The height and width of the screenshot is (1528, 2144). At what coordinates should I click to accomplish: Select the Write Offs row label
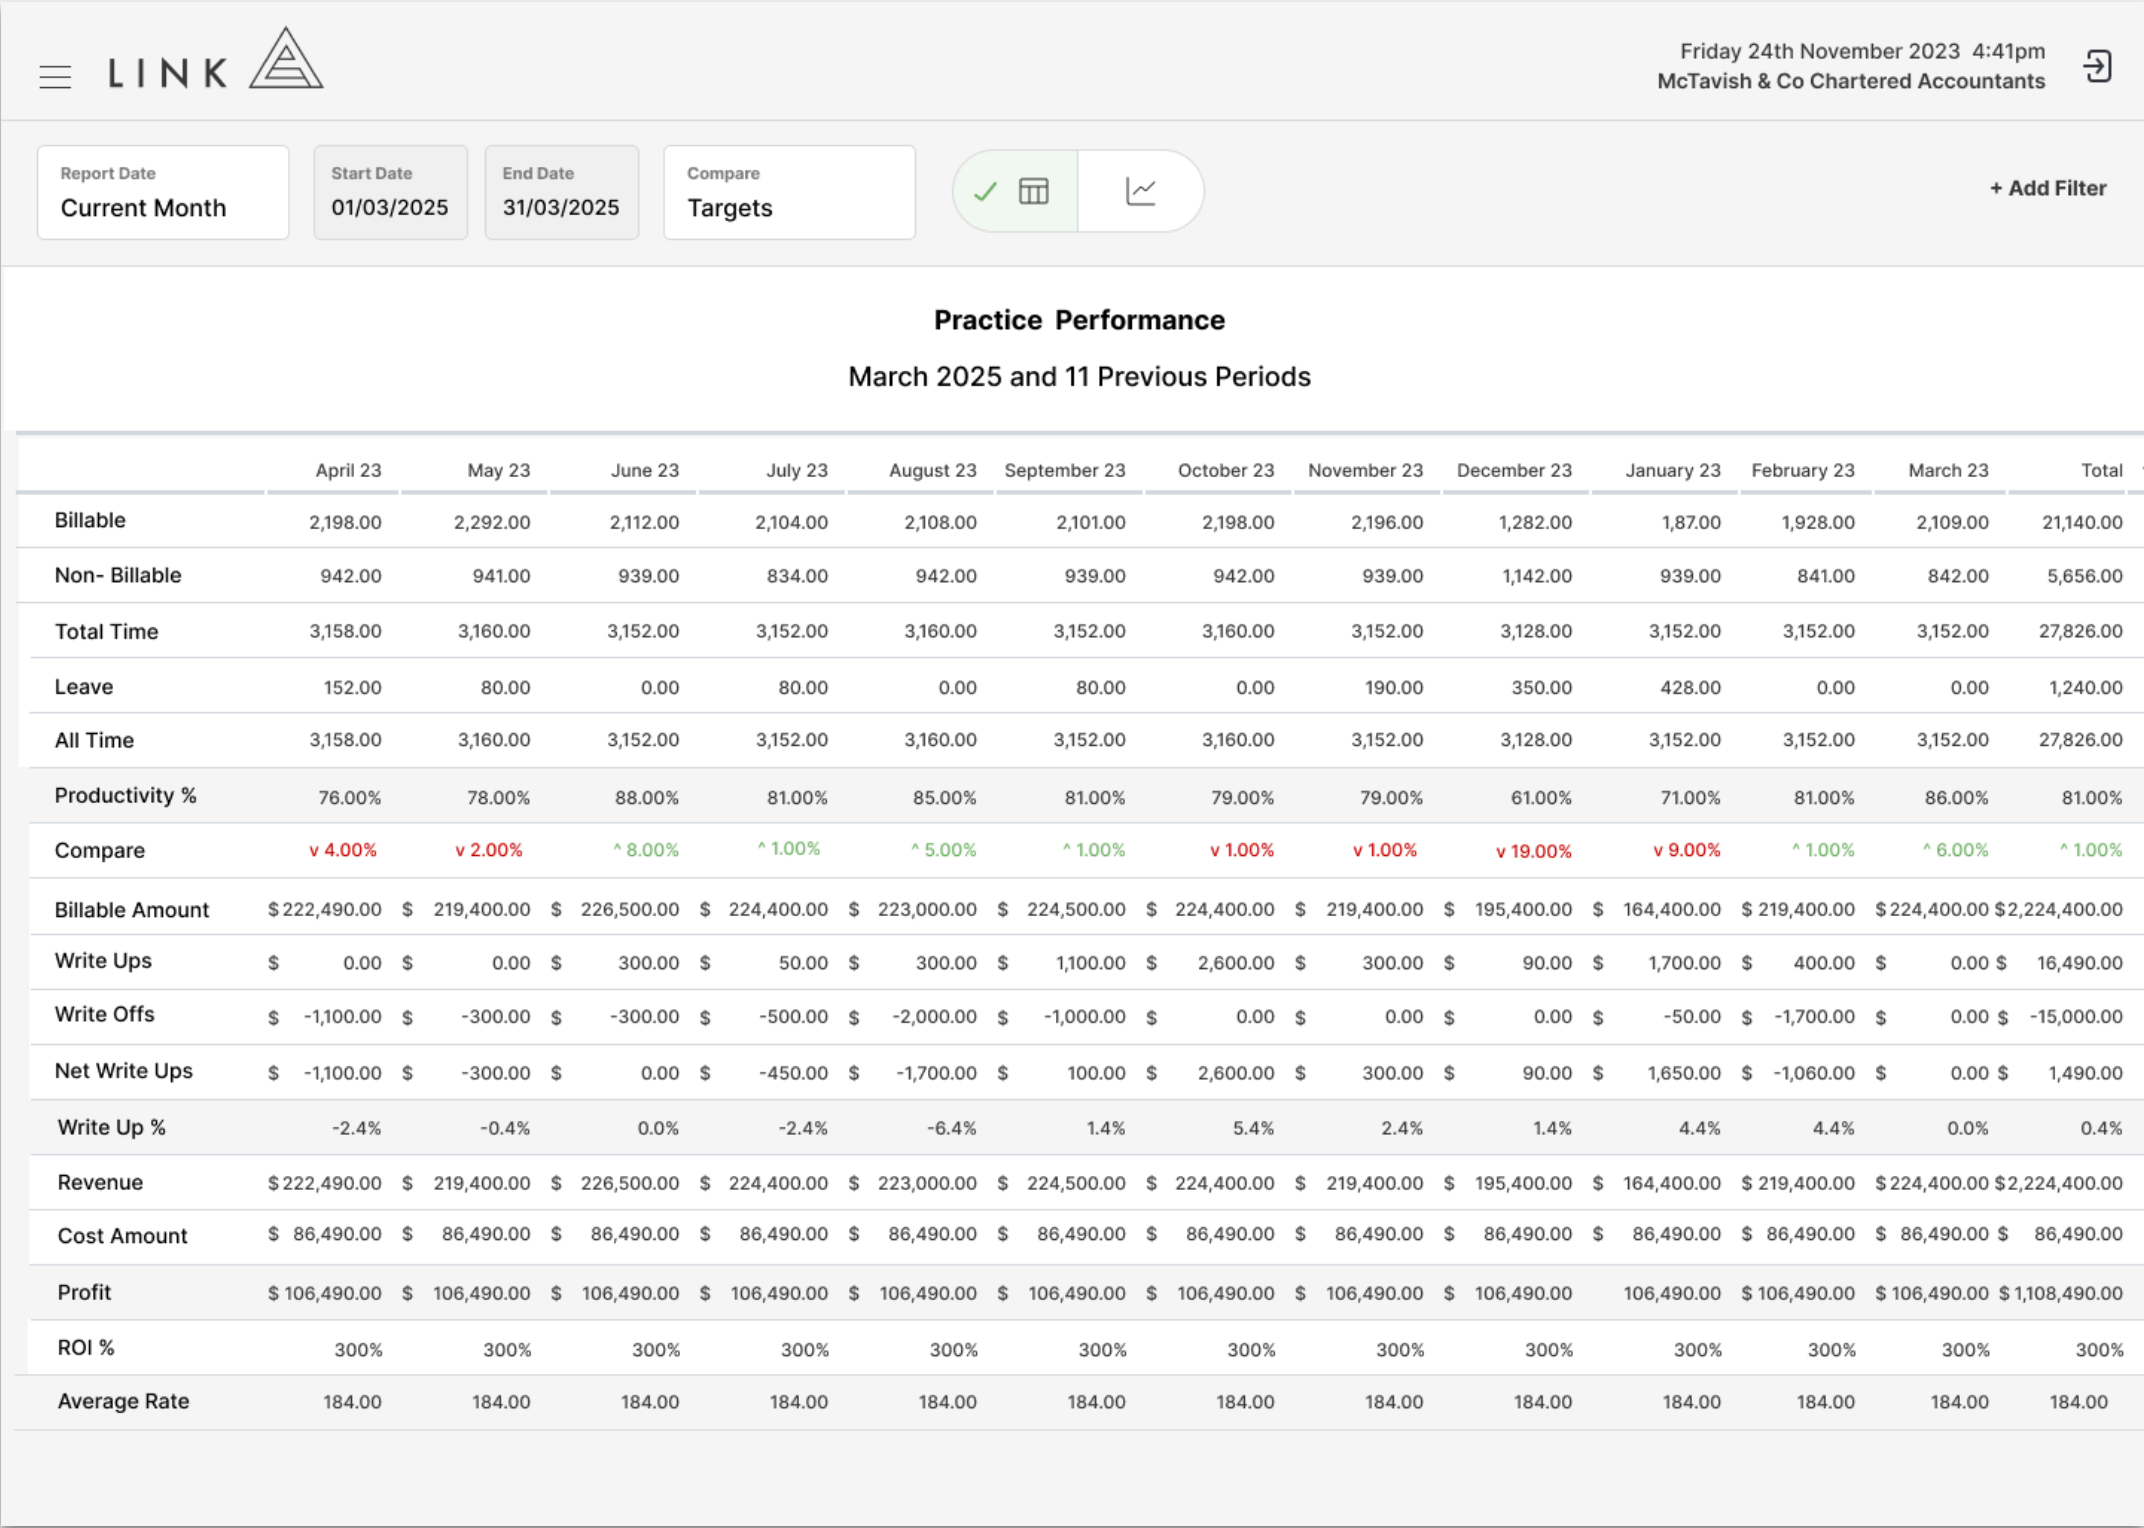pos(104,1014)
